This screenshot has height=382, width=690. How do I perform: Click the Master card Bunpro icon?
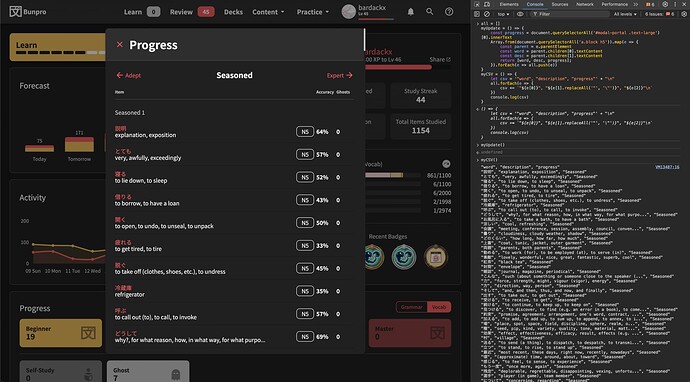[437, 333]
